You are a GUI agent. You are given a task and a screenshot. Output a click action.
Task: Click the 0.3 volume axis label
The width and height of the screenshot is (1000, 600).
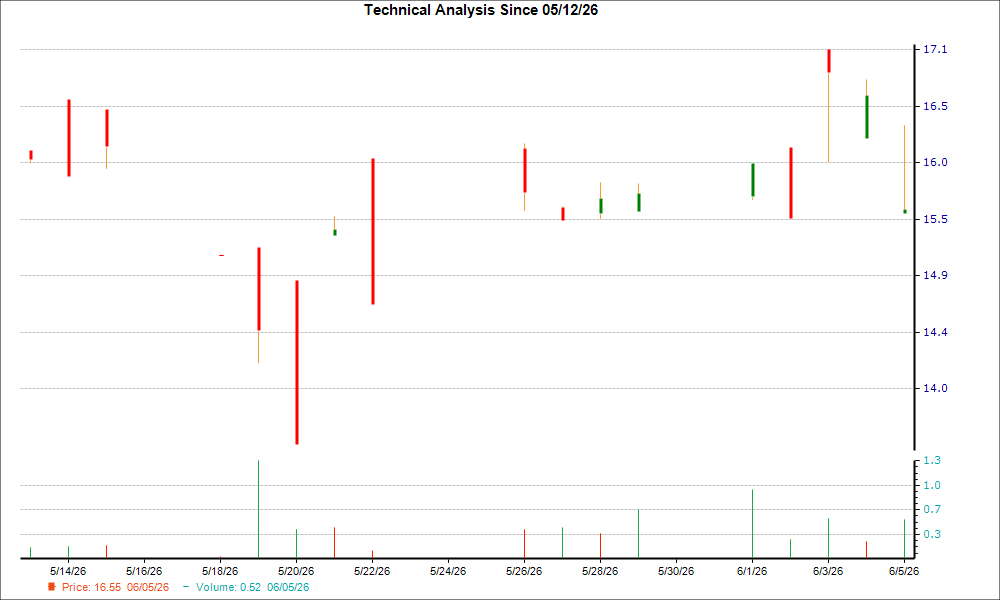(932, 534)
